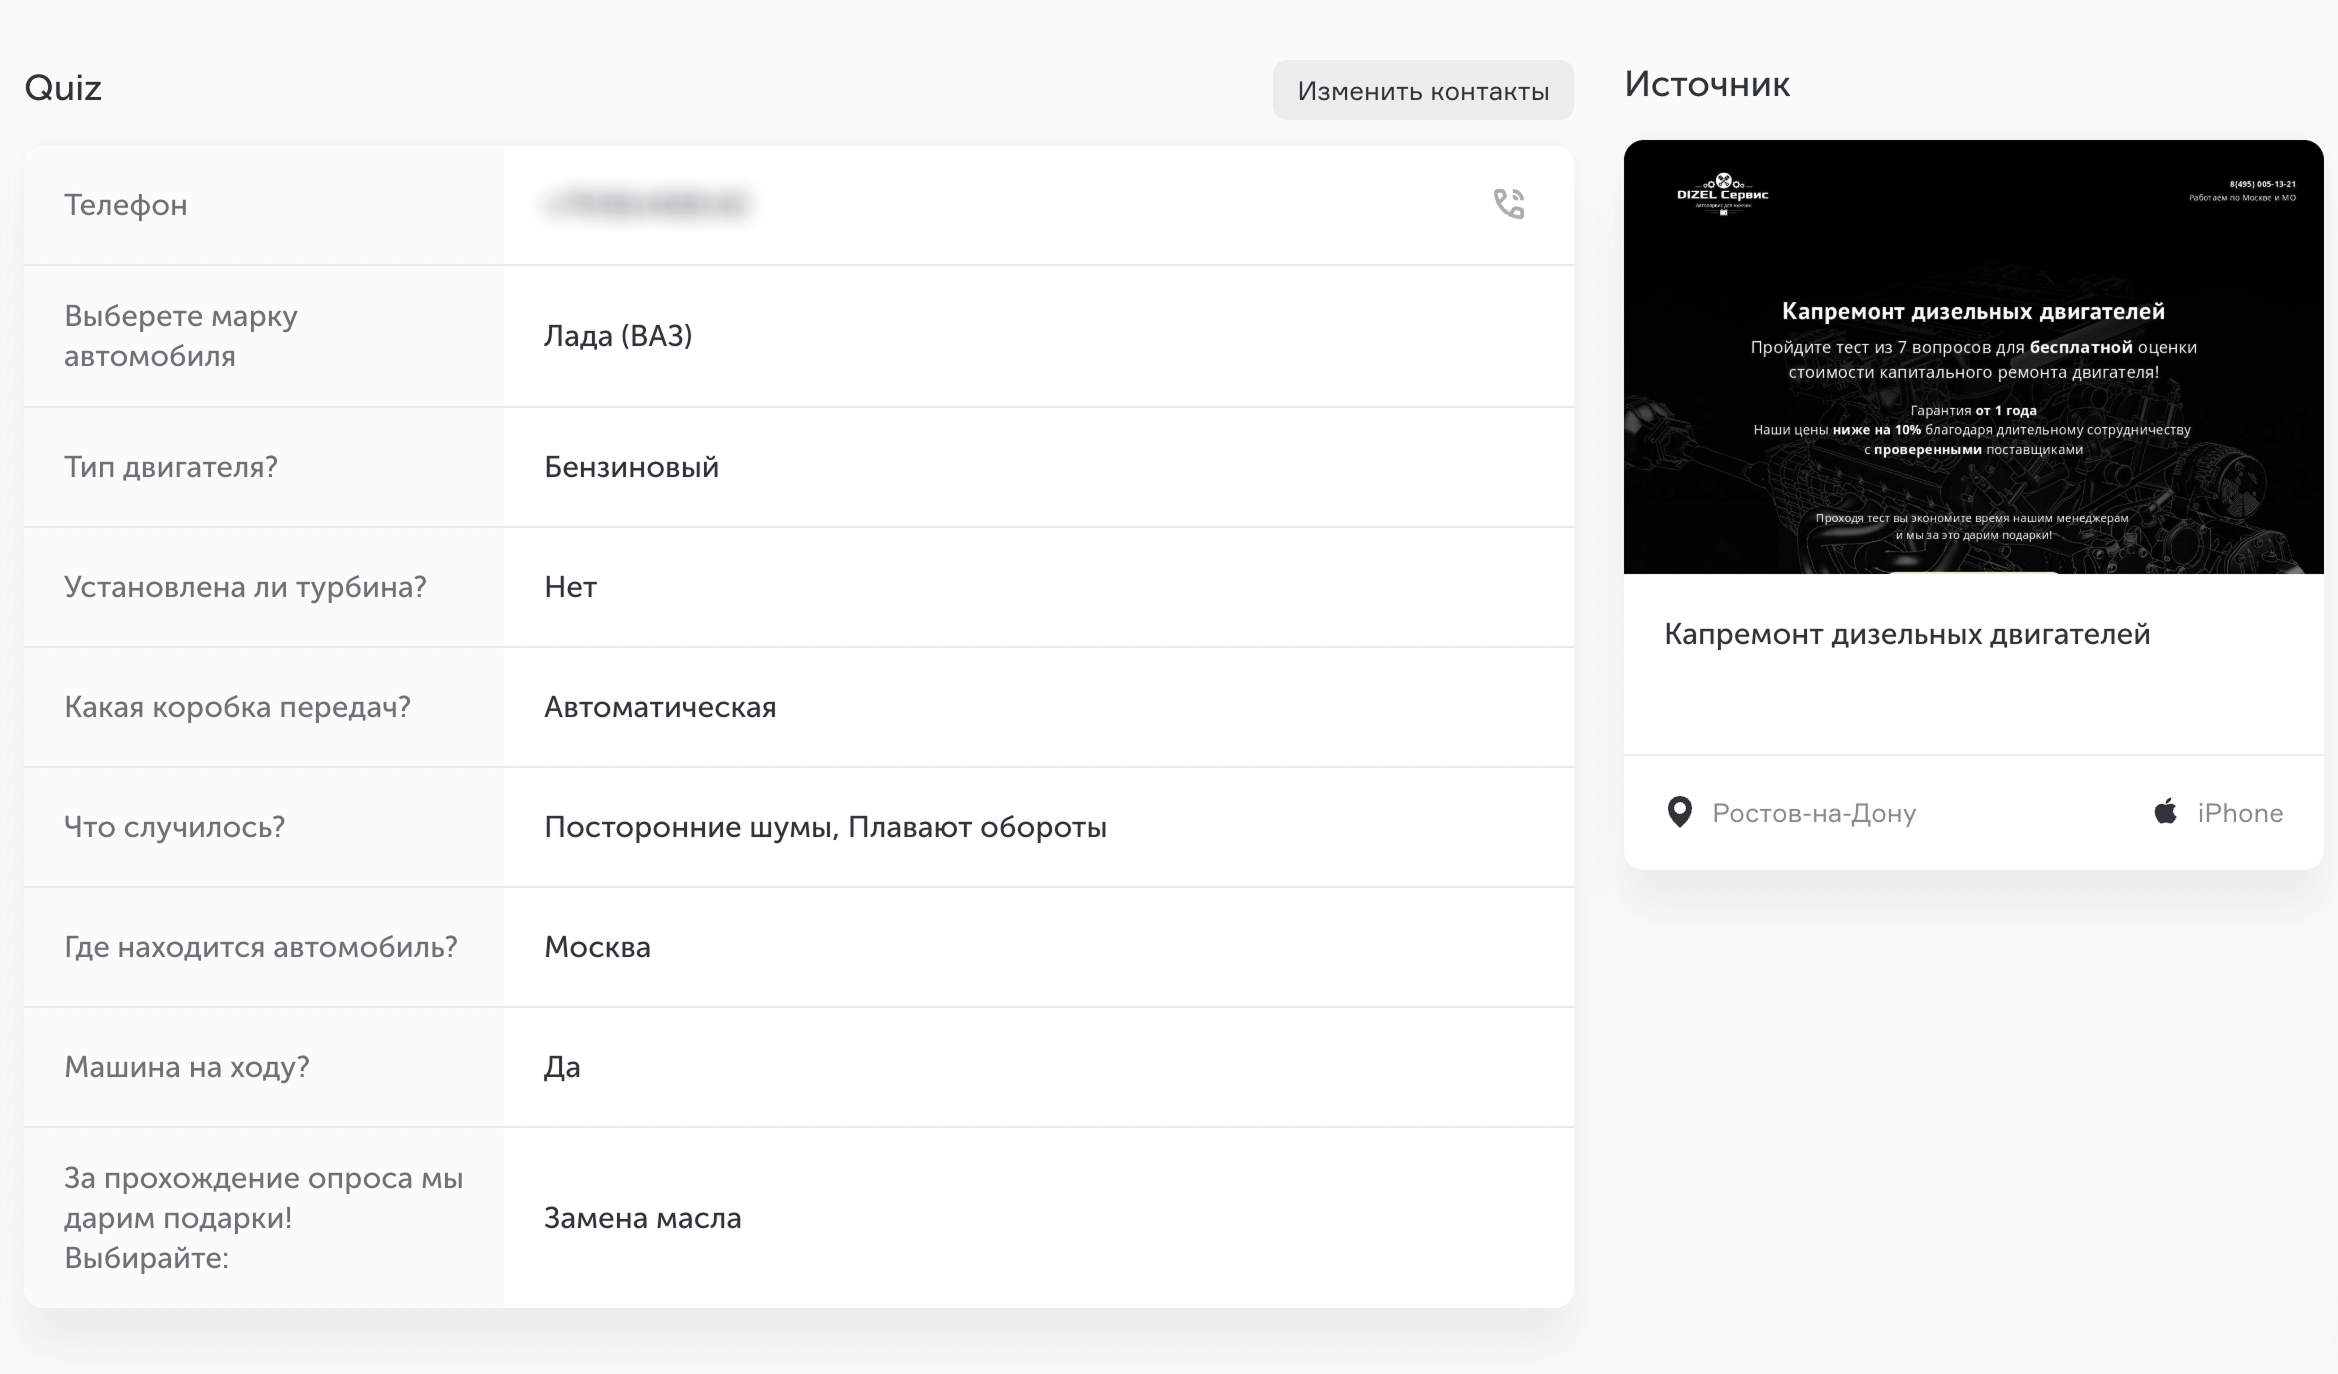
Task: Click the phone call icon in Телефон row
Action: tap(1509, 204)
